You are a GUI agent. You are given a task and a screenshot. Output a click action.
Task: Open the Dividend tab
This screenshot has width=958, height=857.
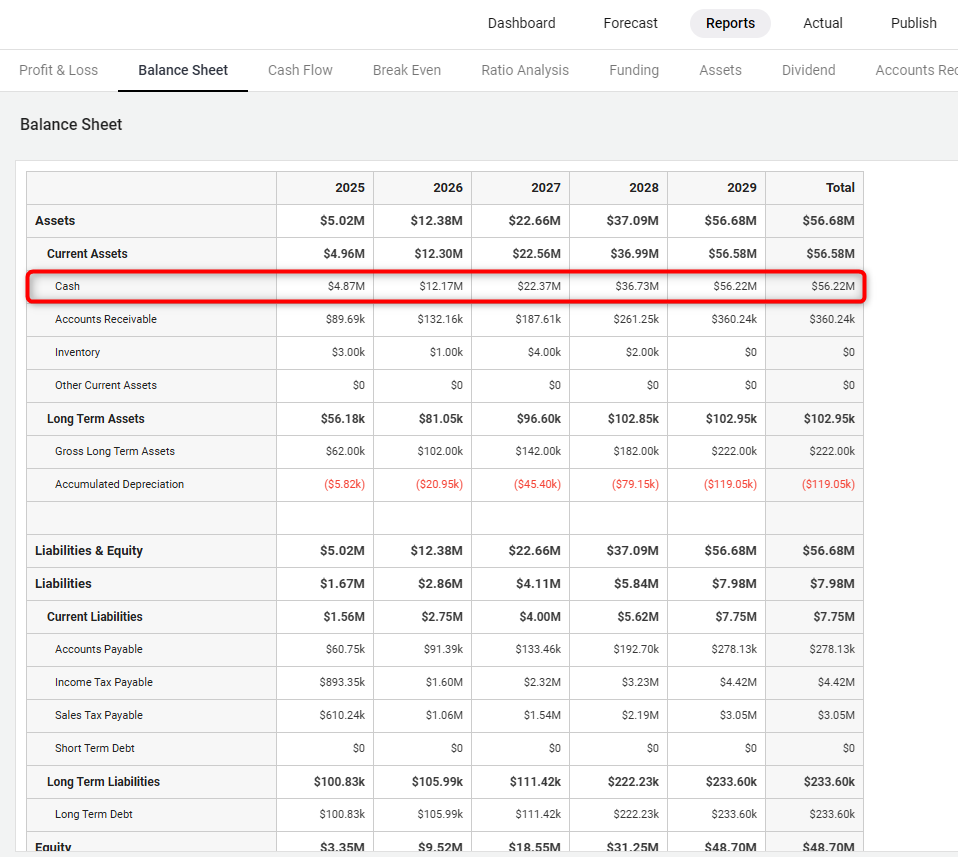808,70
